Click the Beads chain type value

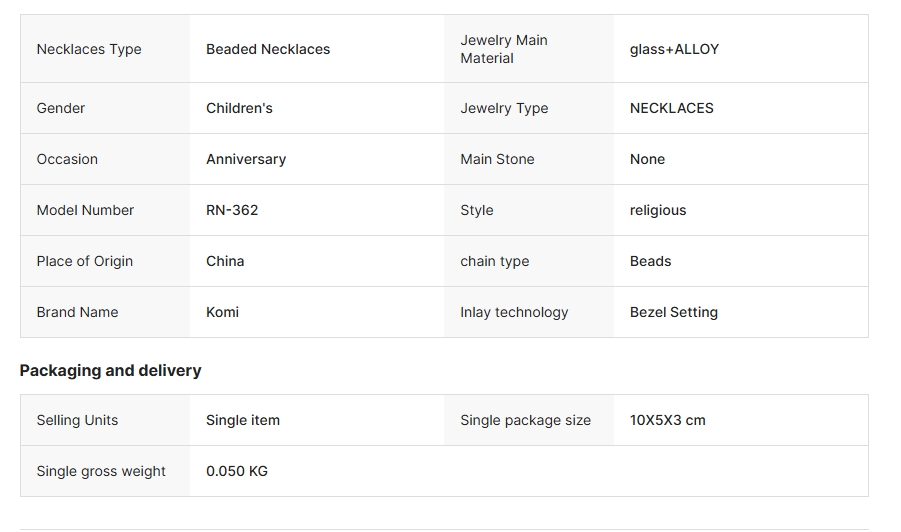[x=650, y=261]
